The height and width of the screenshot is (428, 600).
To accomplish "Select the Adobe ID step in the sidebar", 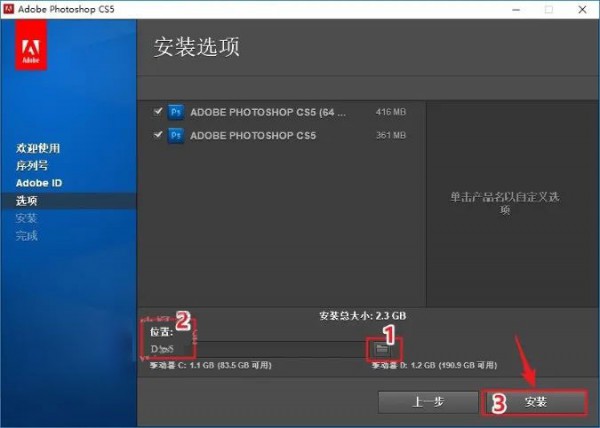I will tap(39, 183).
